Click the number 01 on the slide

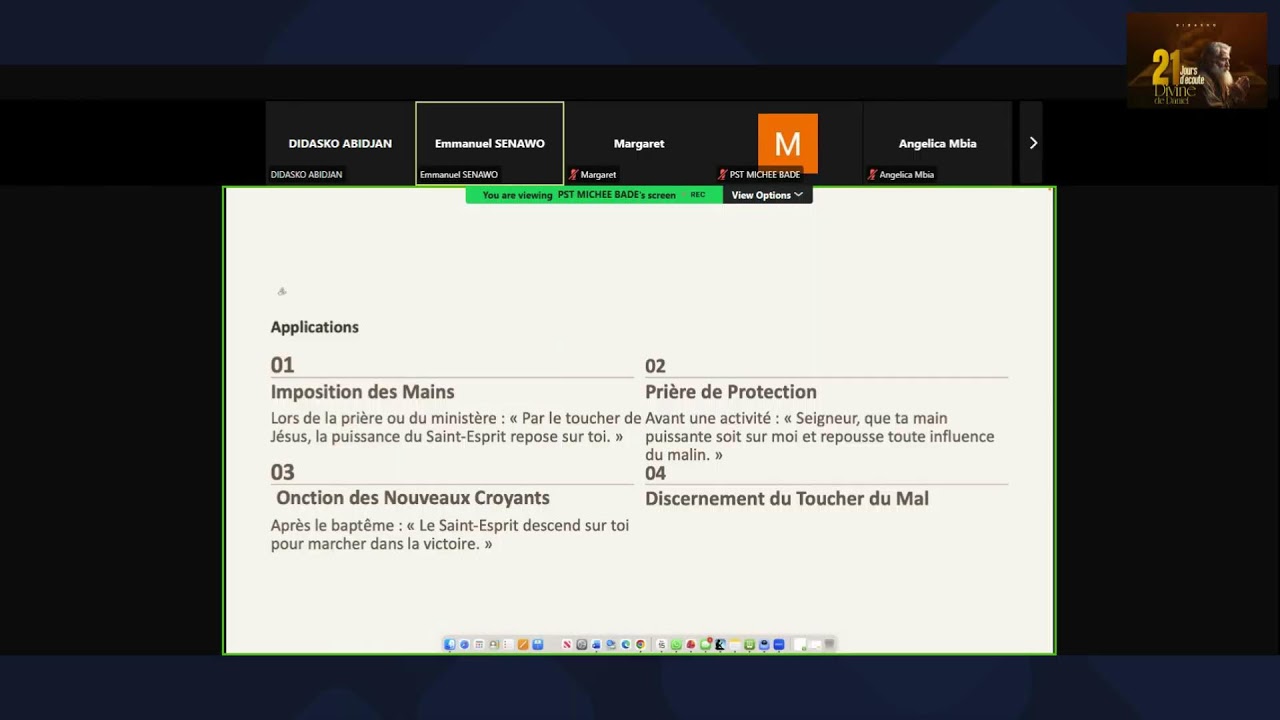coord(282,365)
